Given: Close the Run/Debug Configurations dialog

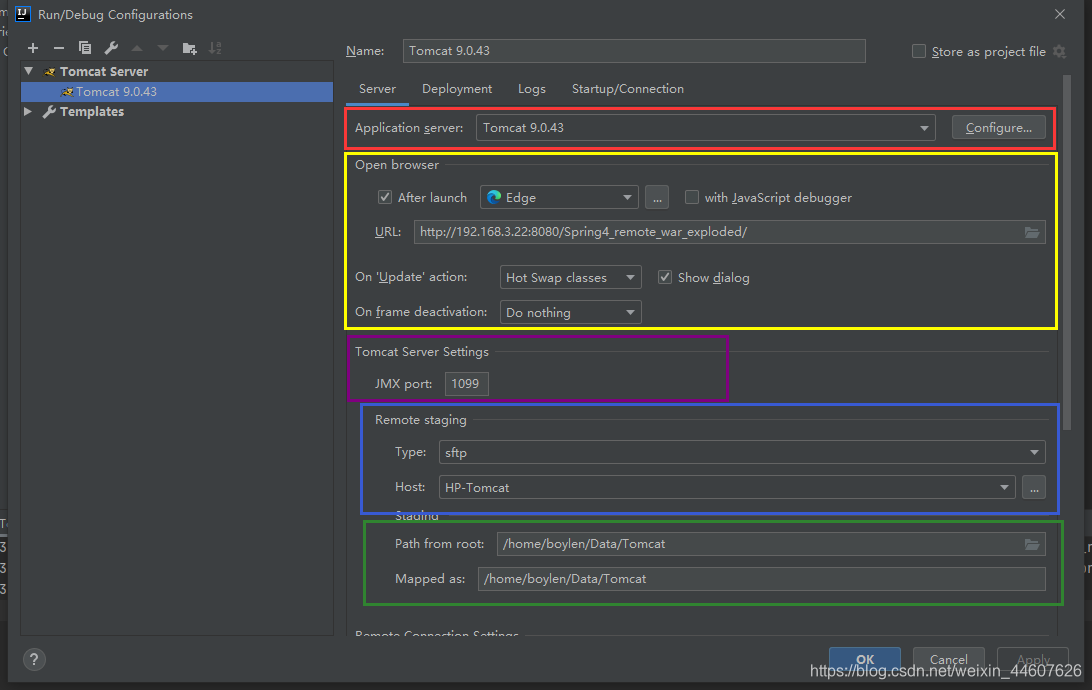Looking at the screenshot, I should [x=1059, y=14].
